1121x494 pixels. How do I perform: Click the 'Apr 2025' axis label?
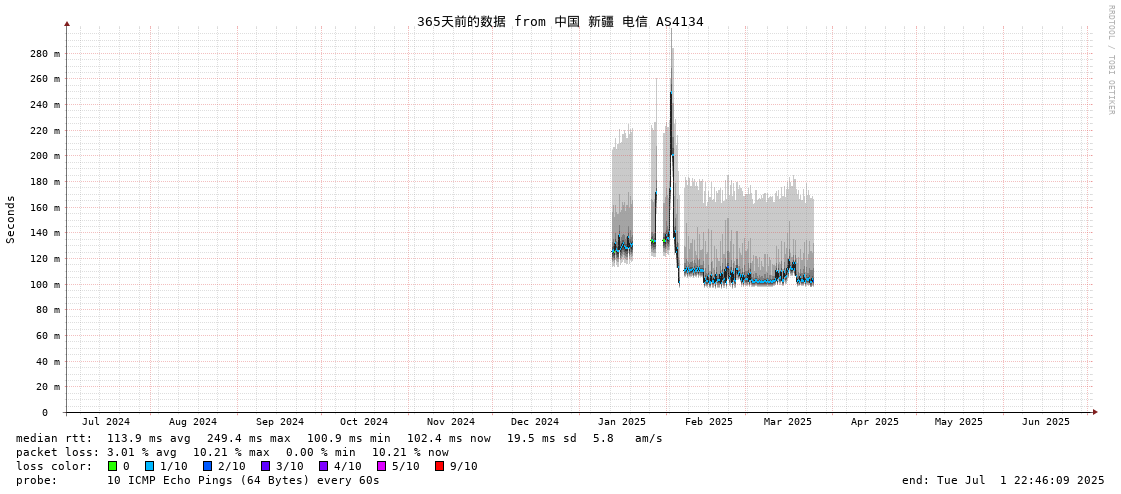click(874, 422)
